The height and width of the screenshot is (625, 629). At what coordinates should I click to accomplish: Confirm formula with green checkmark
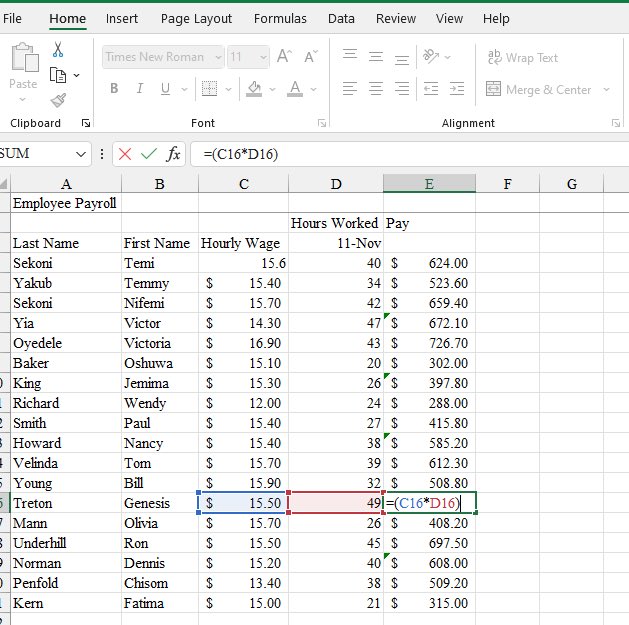coord(148,153)
